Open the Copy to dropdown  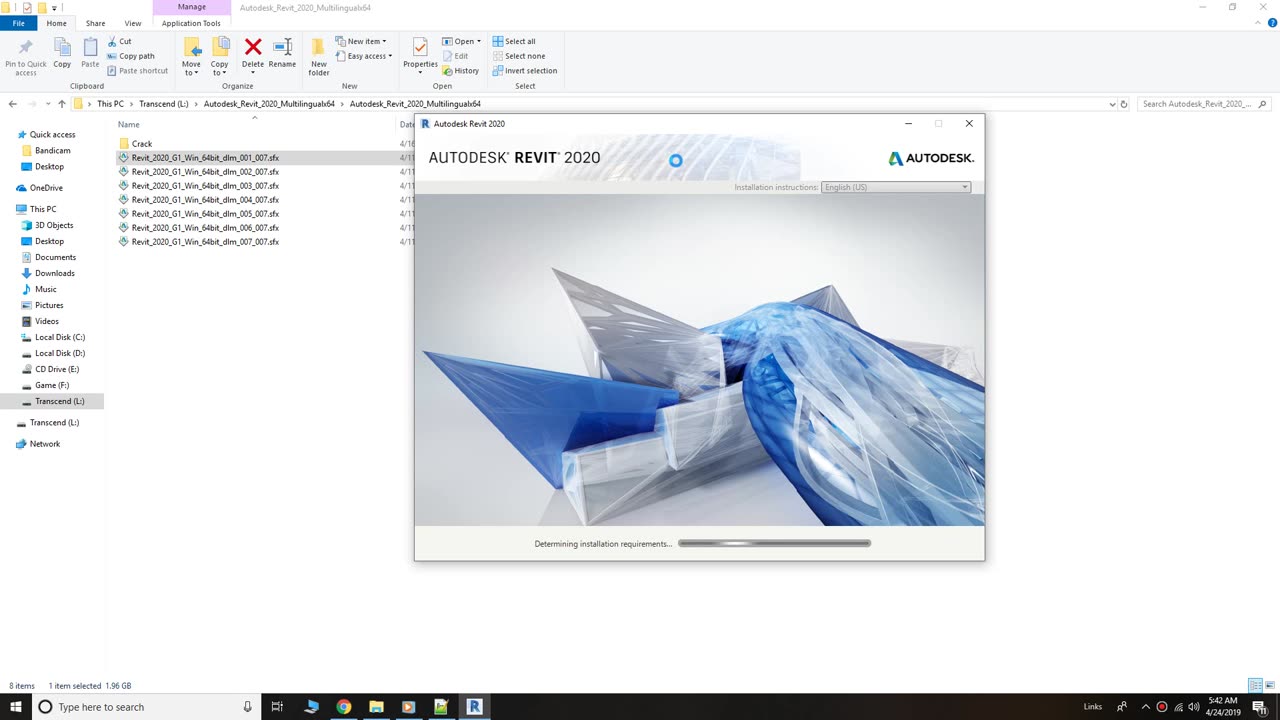click(219, 57)
